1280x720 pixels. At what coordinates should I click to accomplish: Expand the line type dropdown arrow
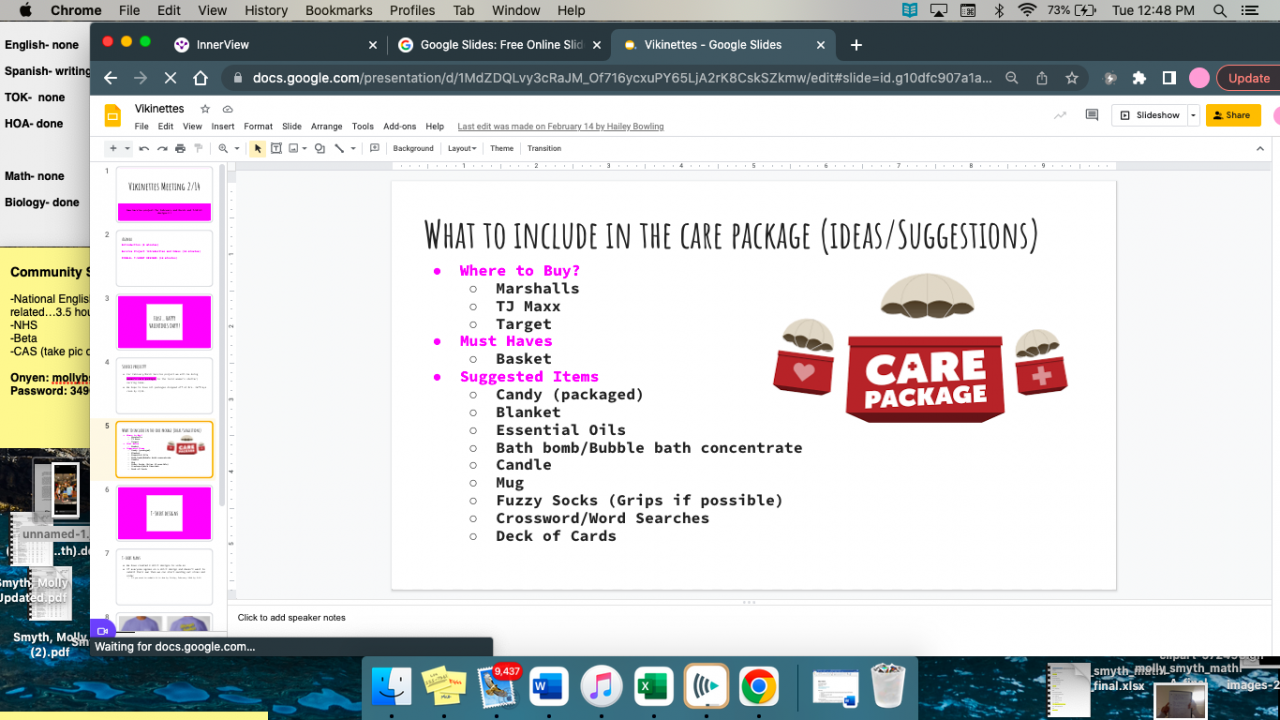point(353,148)
